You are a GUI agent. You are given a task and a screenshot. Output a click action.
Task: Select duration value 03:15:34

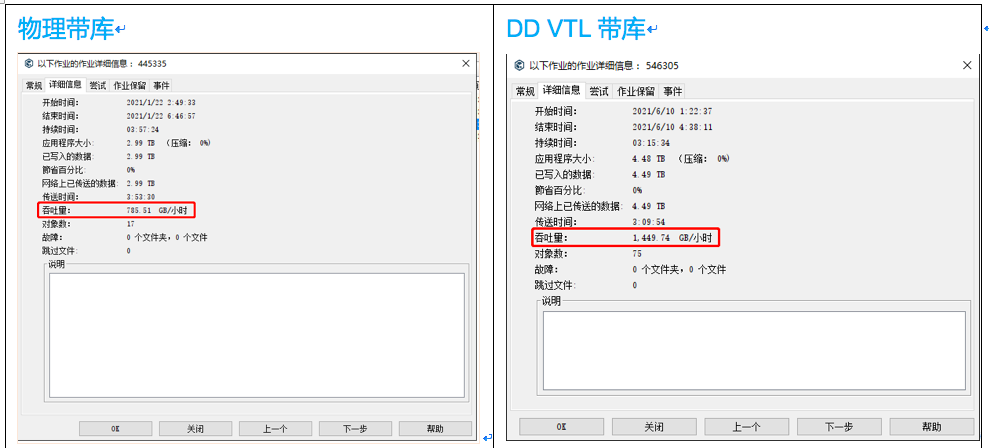651,143
